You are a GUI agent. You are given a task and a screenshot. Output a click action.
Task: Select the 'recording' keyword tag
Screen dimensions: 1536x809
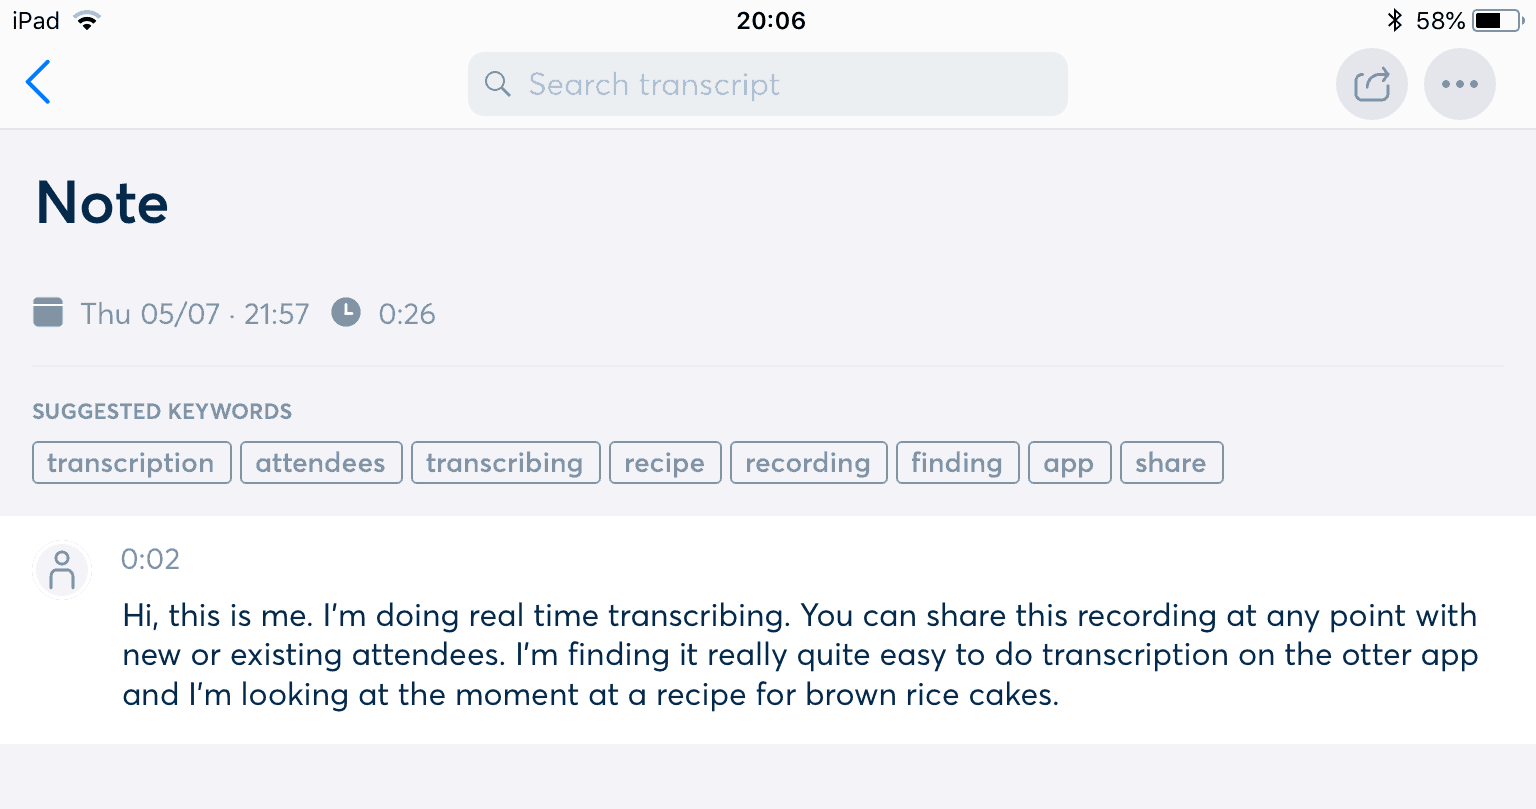[809, 463]
